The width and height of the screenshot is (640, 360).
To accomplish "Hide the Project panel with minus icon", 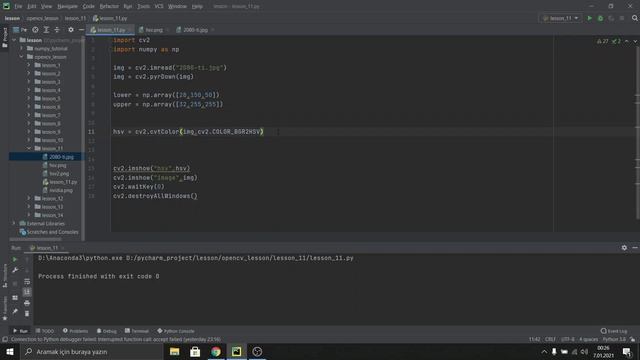I will point(81,30).
